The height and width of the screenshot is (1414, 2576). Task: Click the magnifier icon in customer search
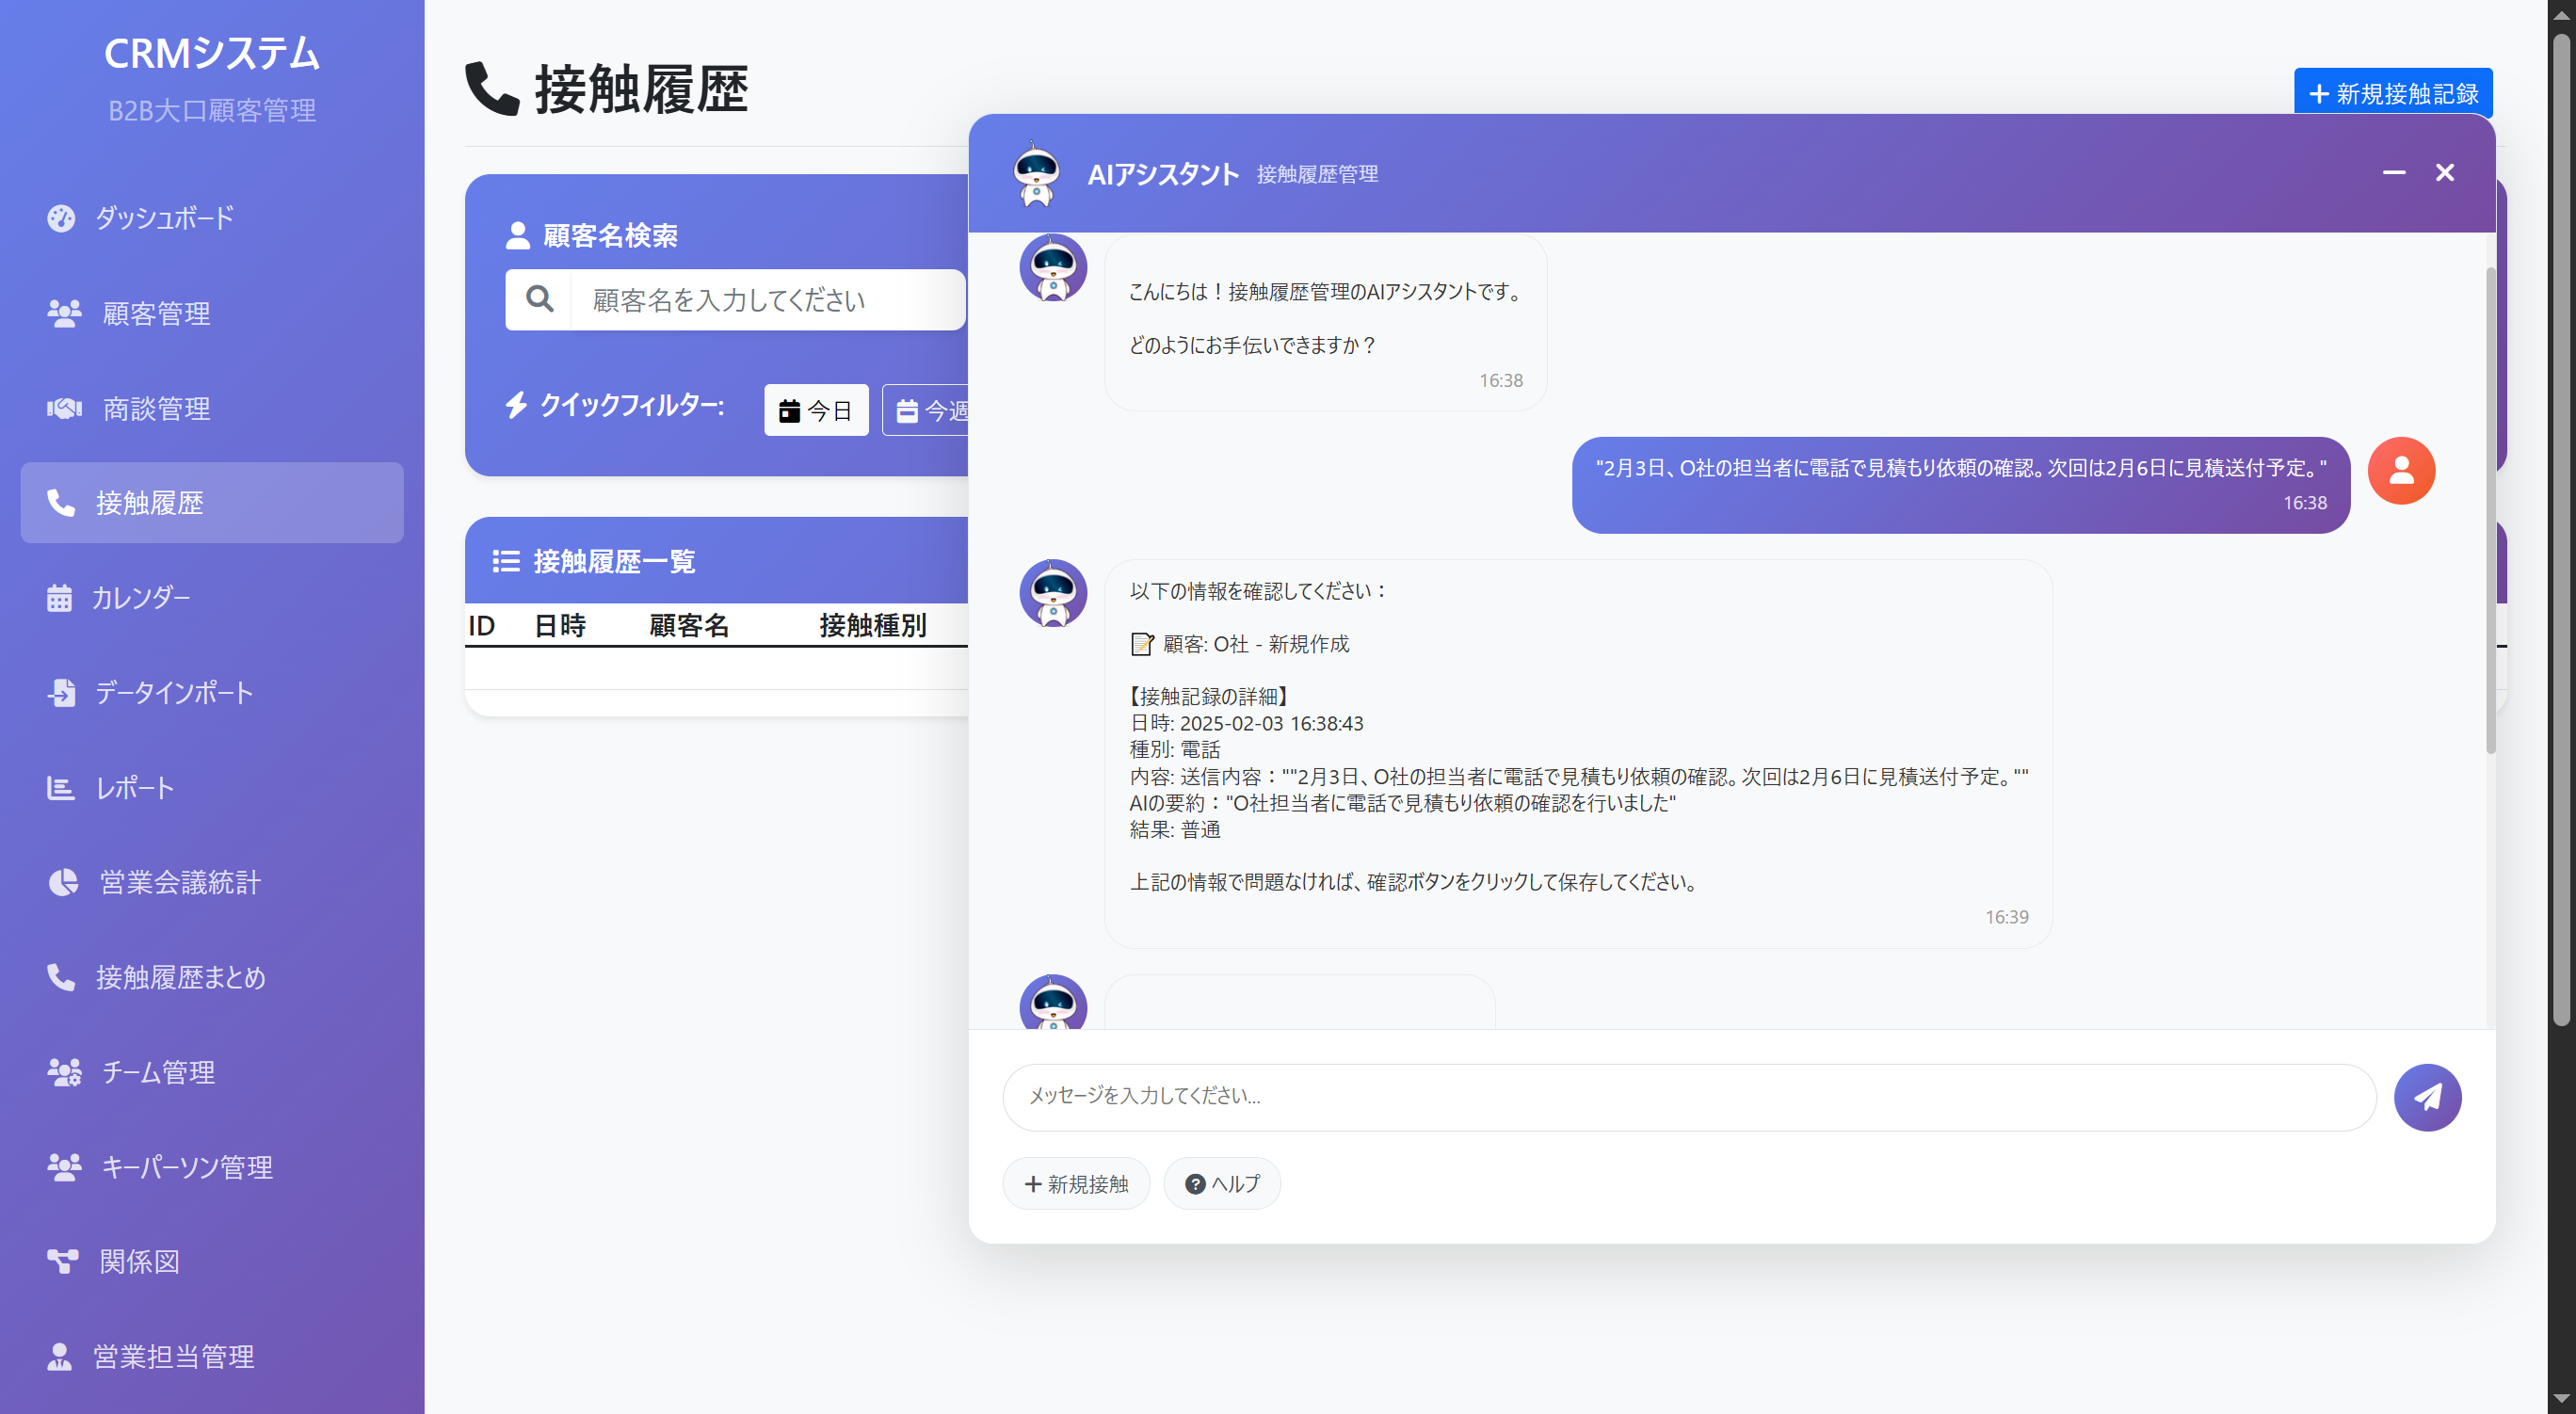point(539,299)
